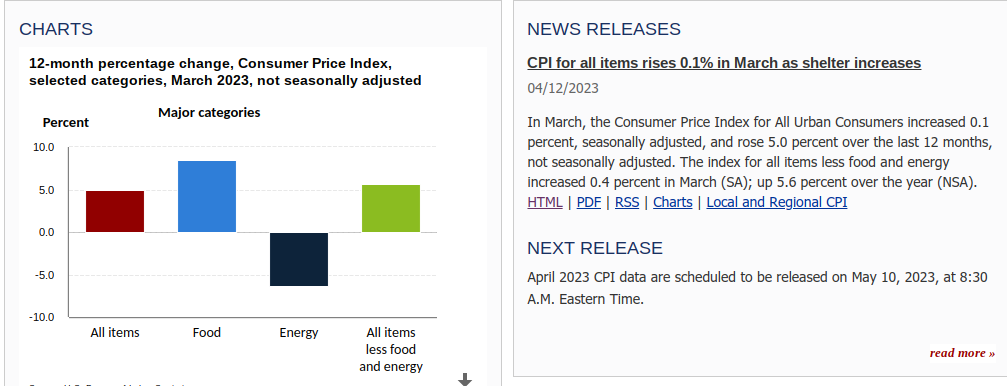1007x386 pixels.
Task: Select the green less food and energy bar
Action: point(391,209)
